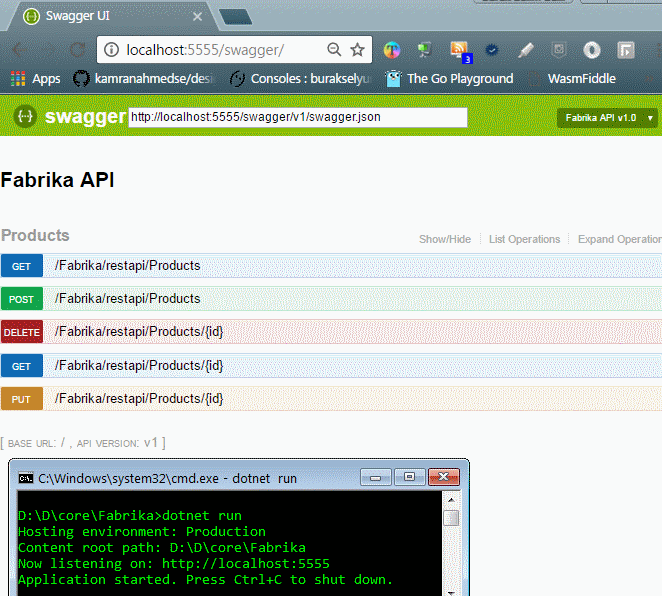
Task: Open the kamranahmedse GitHub bookmark
Action: coord(144,79)
